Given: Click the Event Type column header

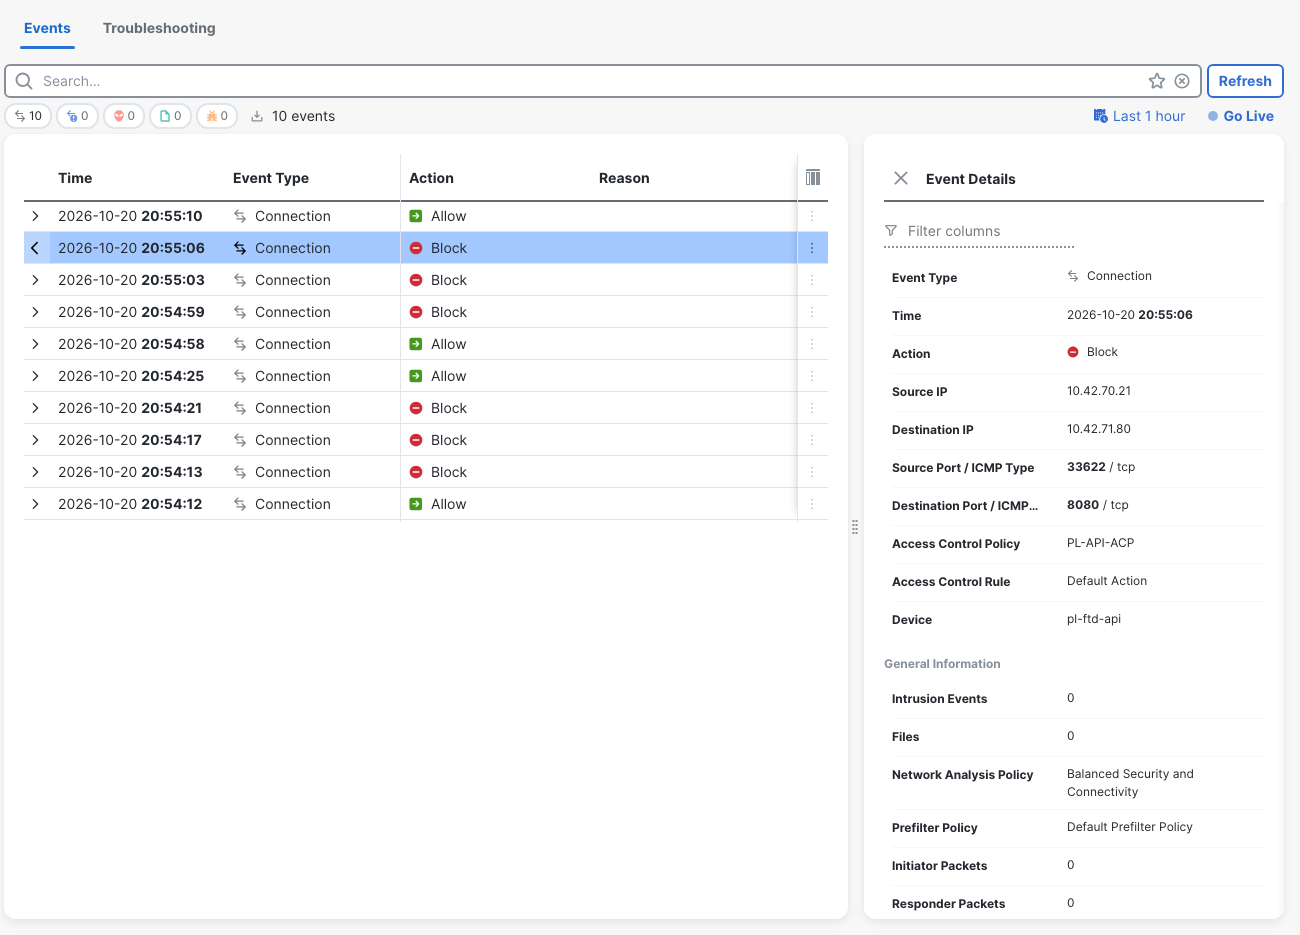Looking at the screenshot, I should 271,178.
